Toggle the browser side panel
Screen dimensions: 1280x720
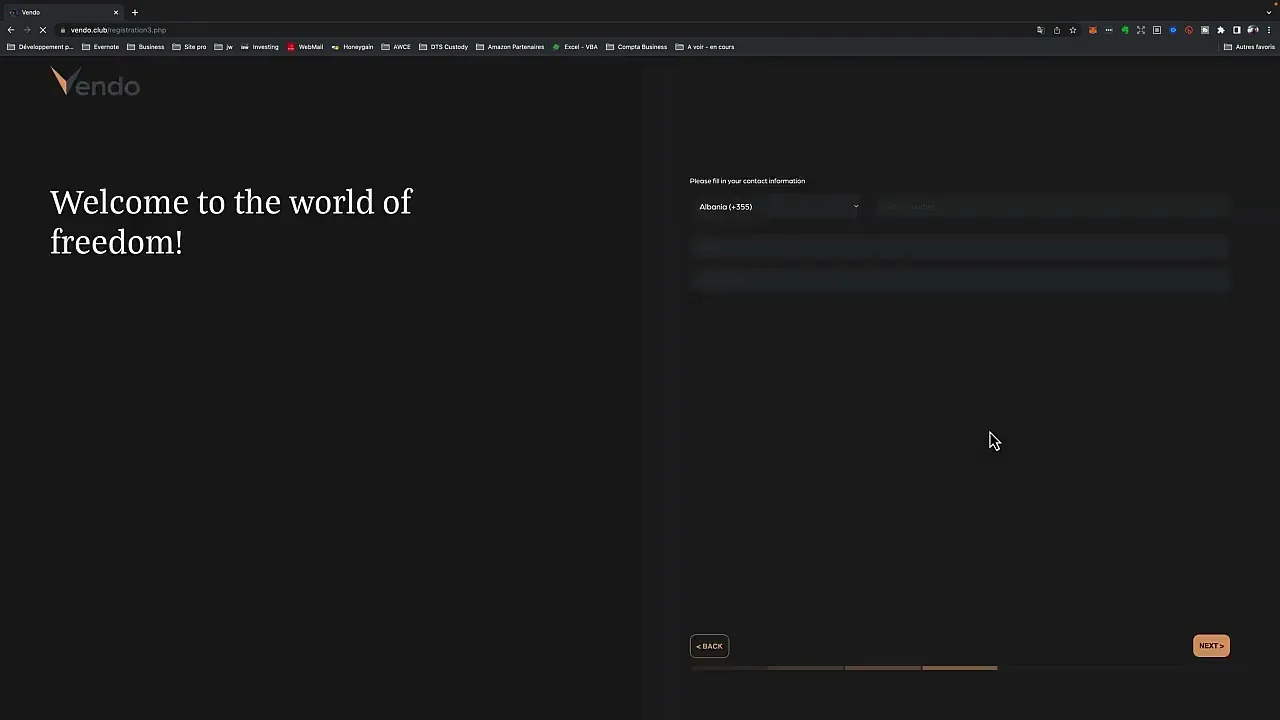(1237, 30)
